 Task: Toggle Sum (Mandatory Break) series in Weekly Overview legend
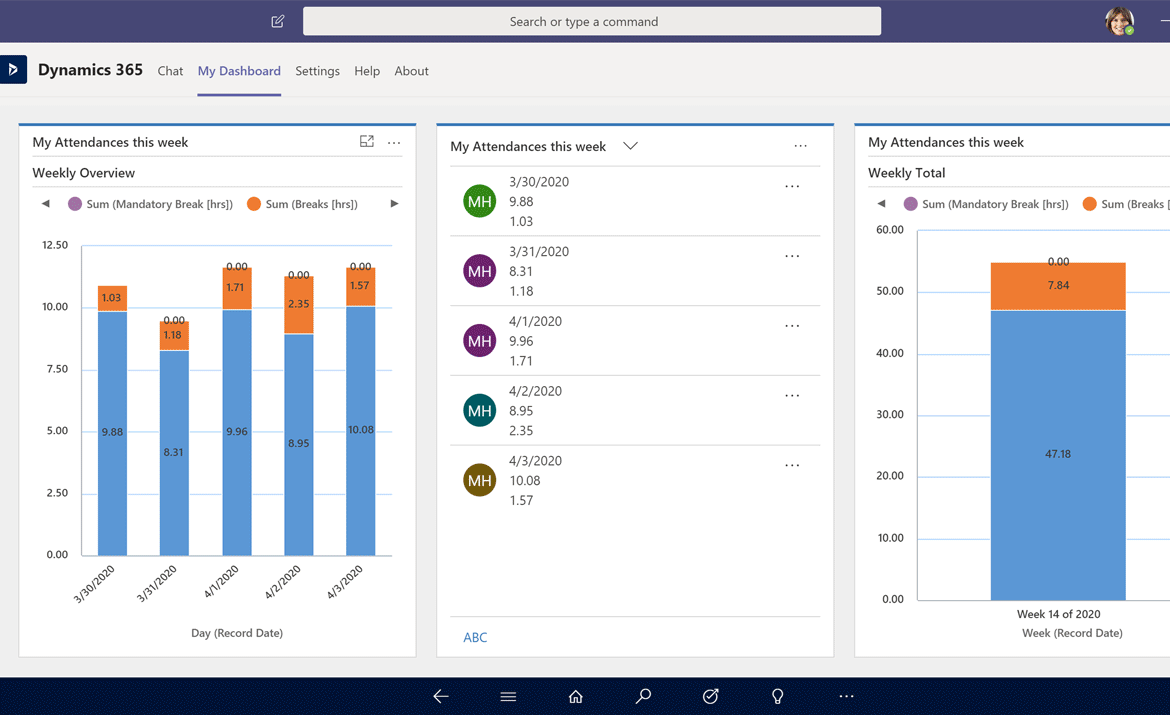pos(150,204)
